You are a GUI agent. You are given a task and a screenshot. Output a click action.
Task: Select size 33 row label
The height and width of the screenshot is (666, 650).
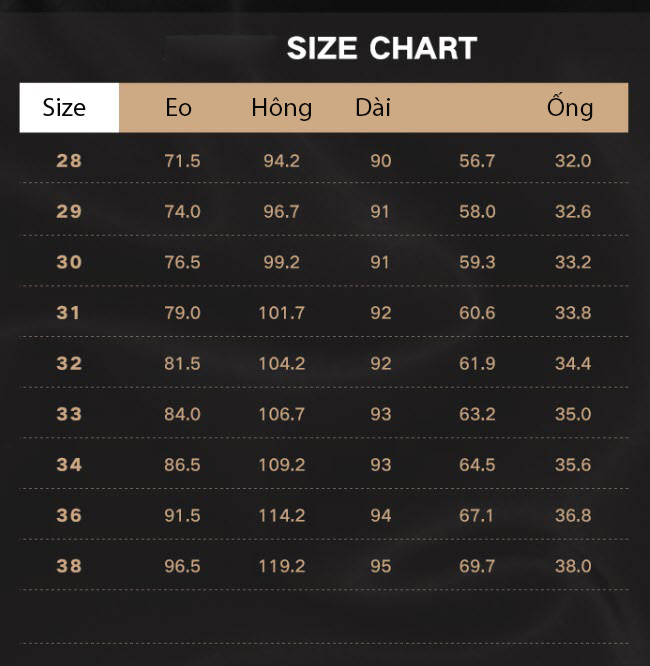tap(69, 414)
